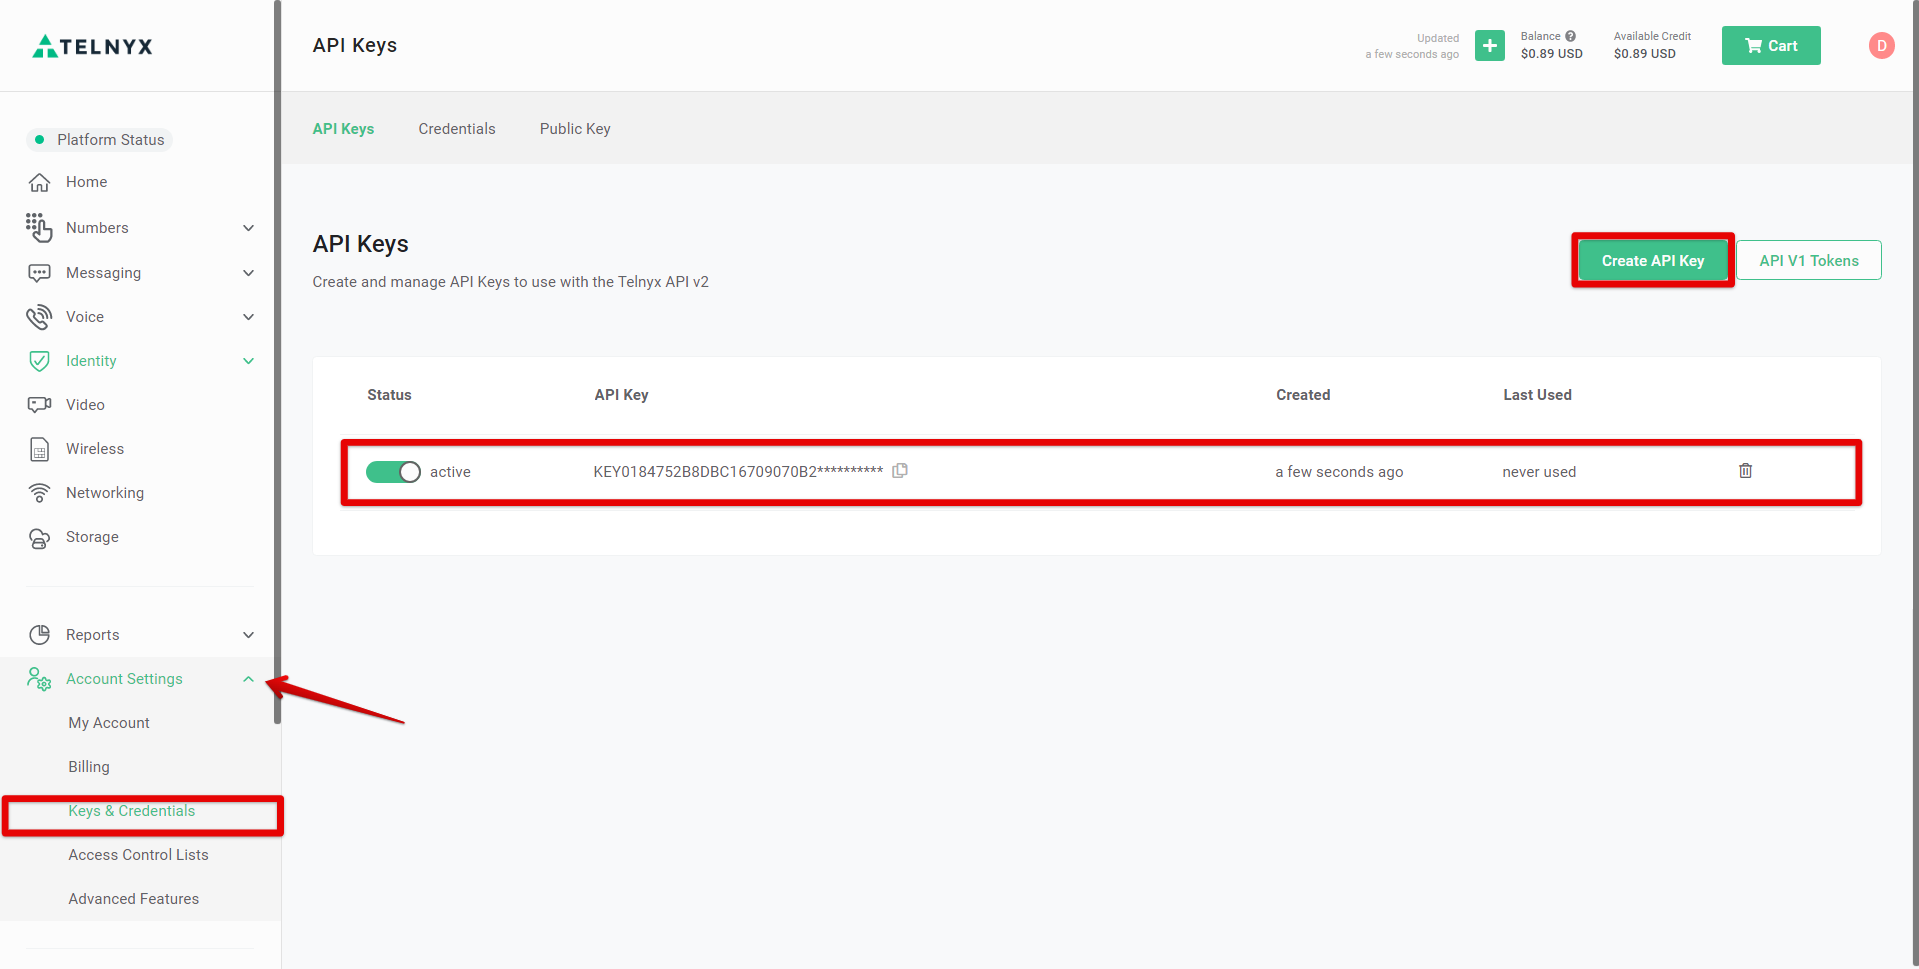The width and height of the screenshot is (1919, 969).
Task: Click the Voice phone icon
Action: tap(39, 317)
